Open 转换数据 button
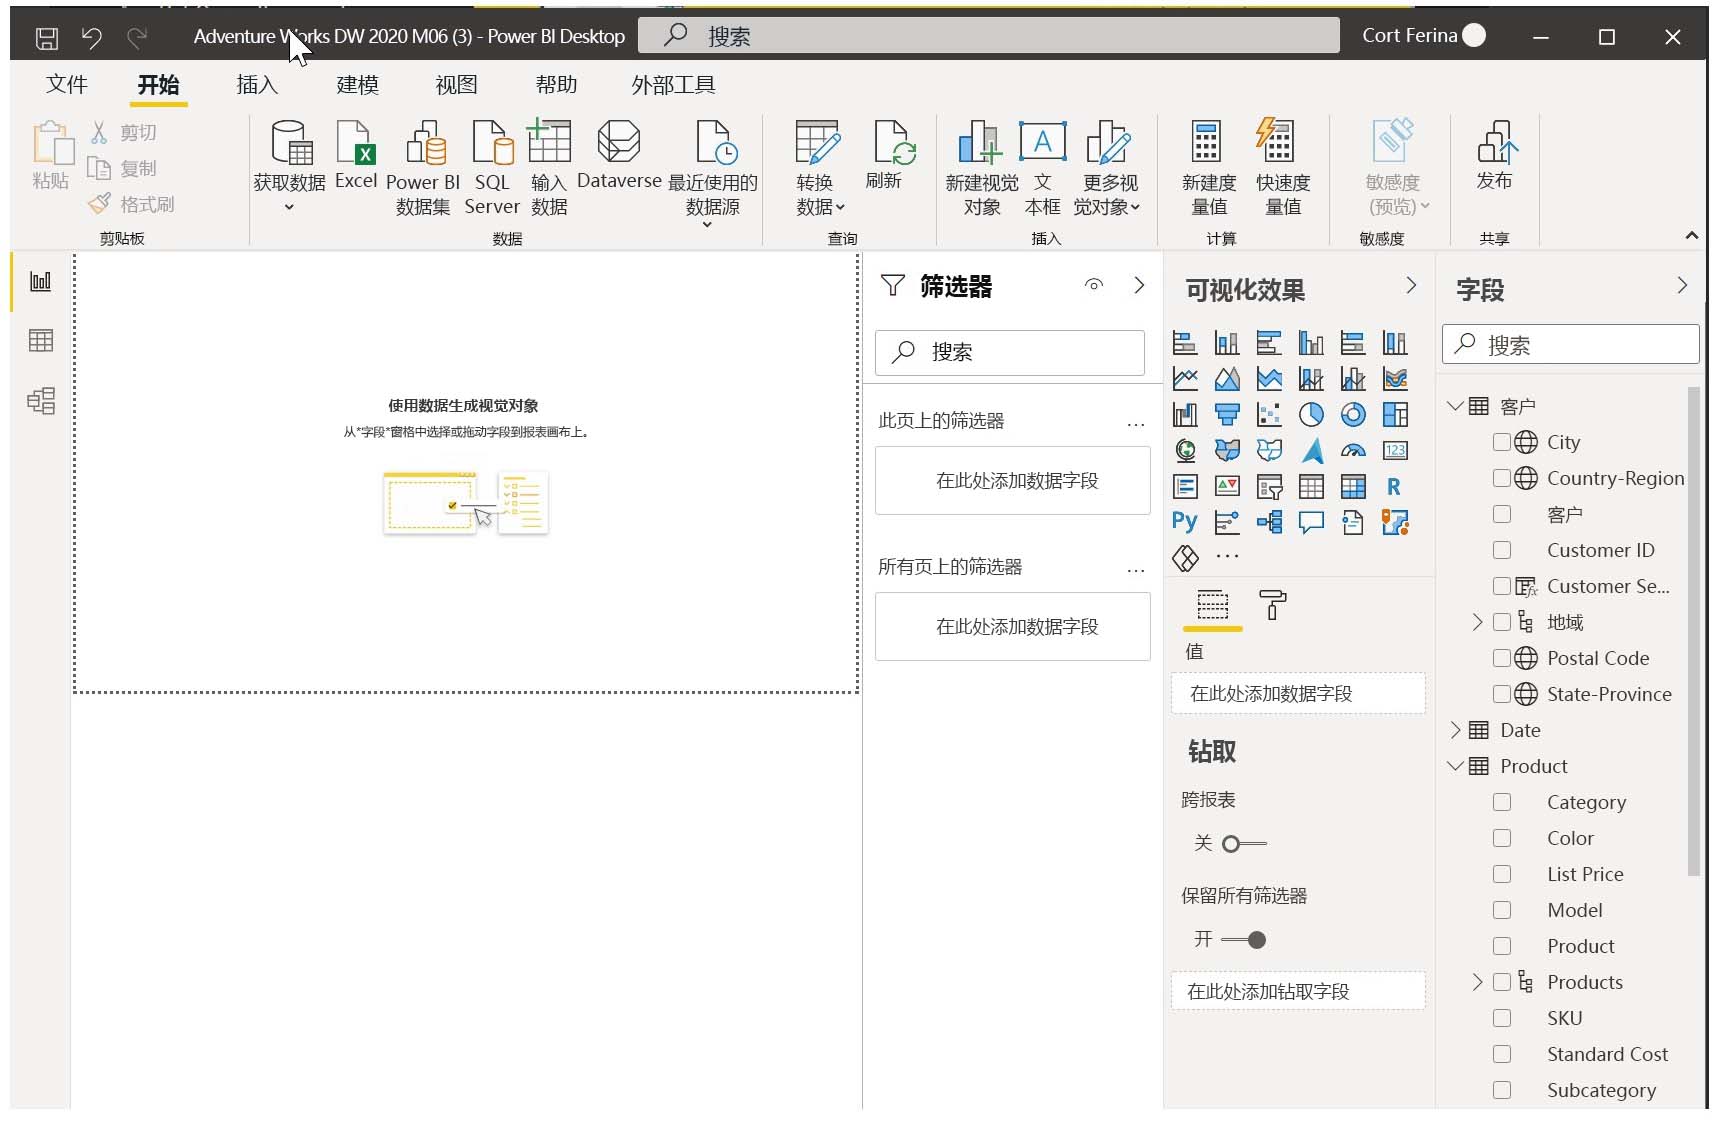The image size is (1715, 1126). click(x=819, y=168)
